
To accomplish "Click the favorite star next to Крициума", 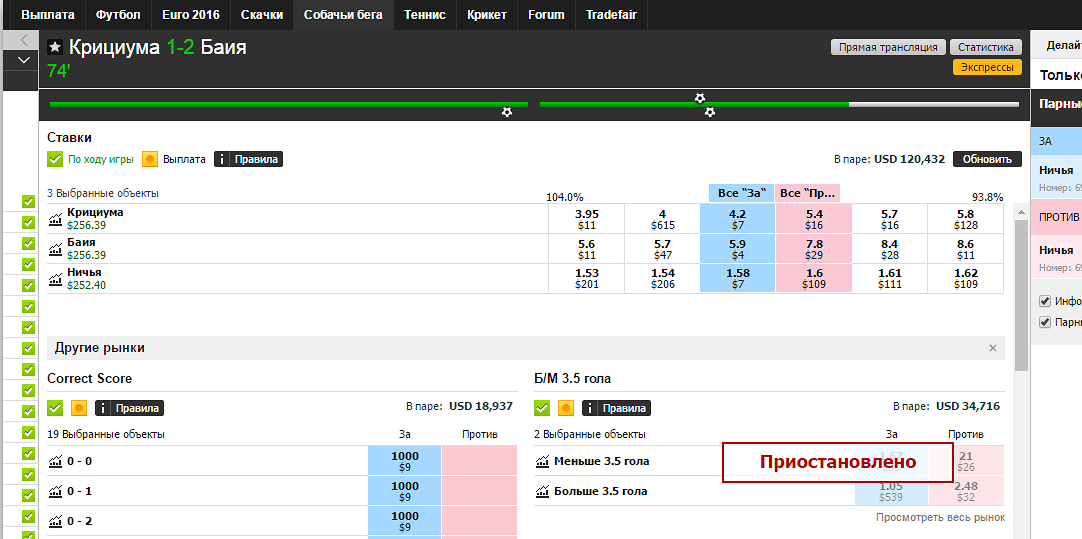I will (55, 47).
